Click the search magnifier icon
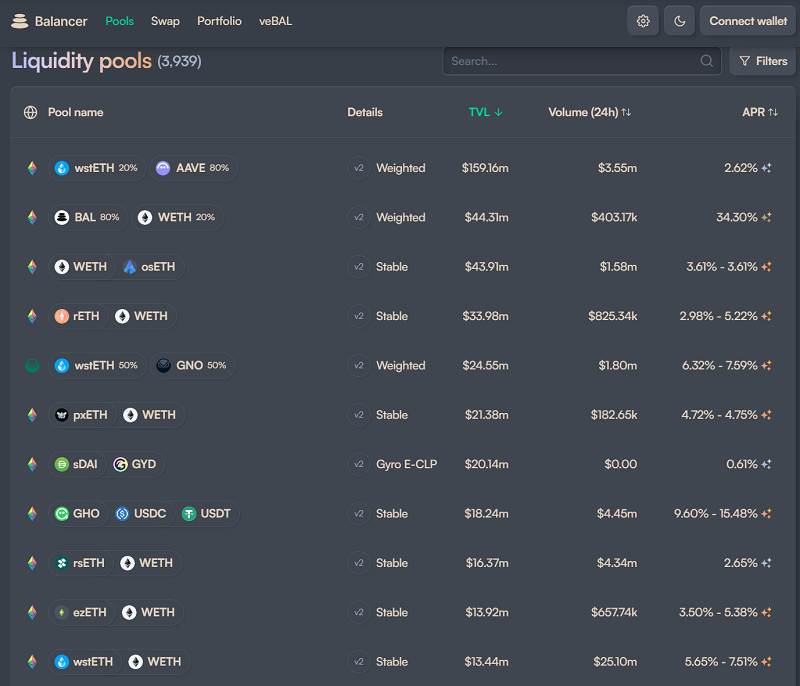The height and width of the screenshot is (686, 800). coord(706,61)
